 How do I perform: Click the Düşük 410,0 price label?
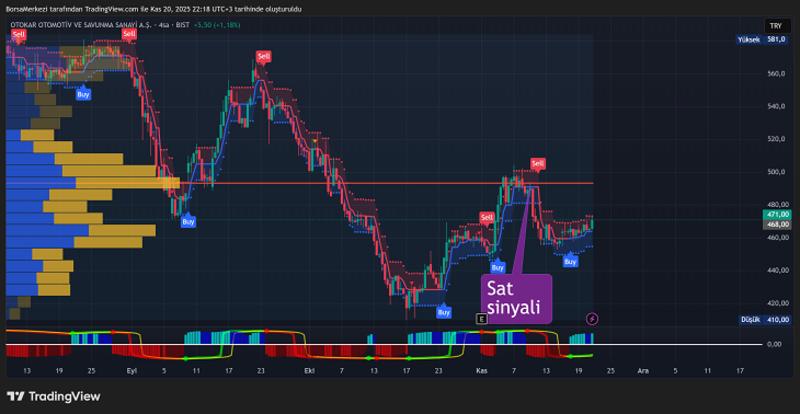tap(764, 320)
